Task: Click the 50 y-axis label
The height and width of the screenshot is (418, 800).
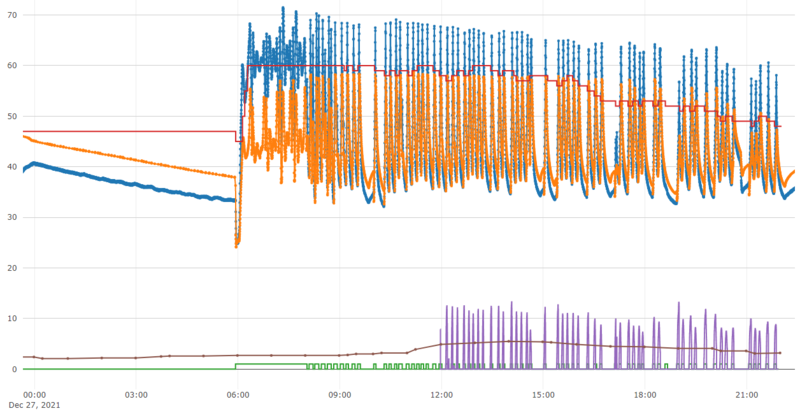Action: point(12,116)
